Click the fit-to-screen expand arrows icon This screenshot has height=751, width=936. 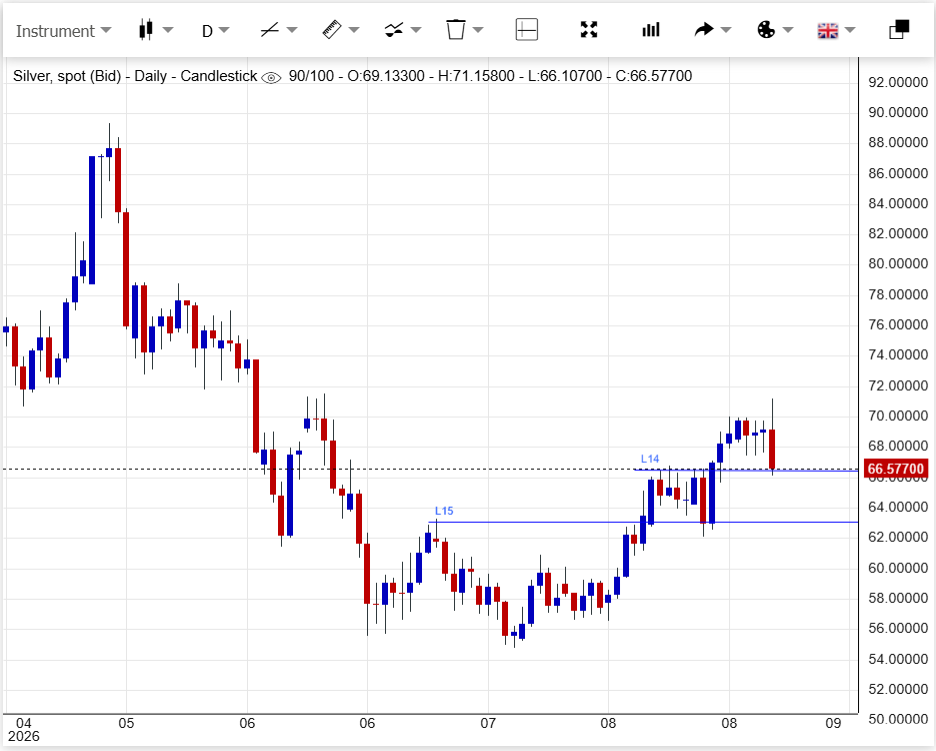pyautogui.click(x=589, y=29)
